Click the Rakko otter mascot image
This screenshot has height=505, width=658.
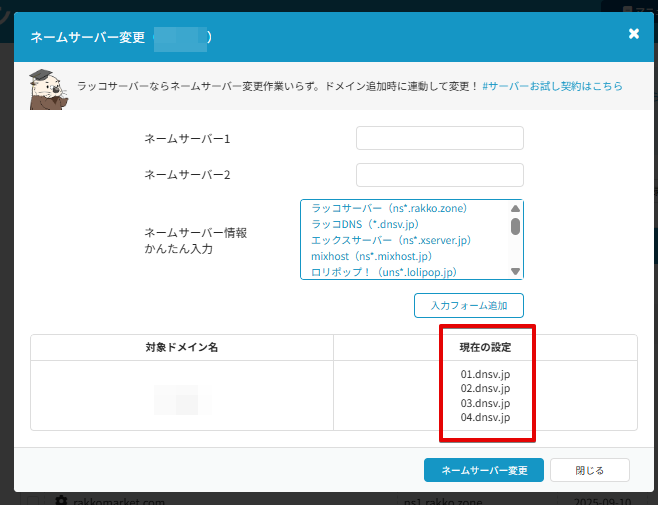(48, 89)
